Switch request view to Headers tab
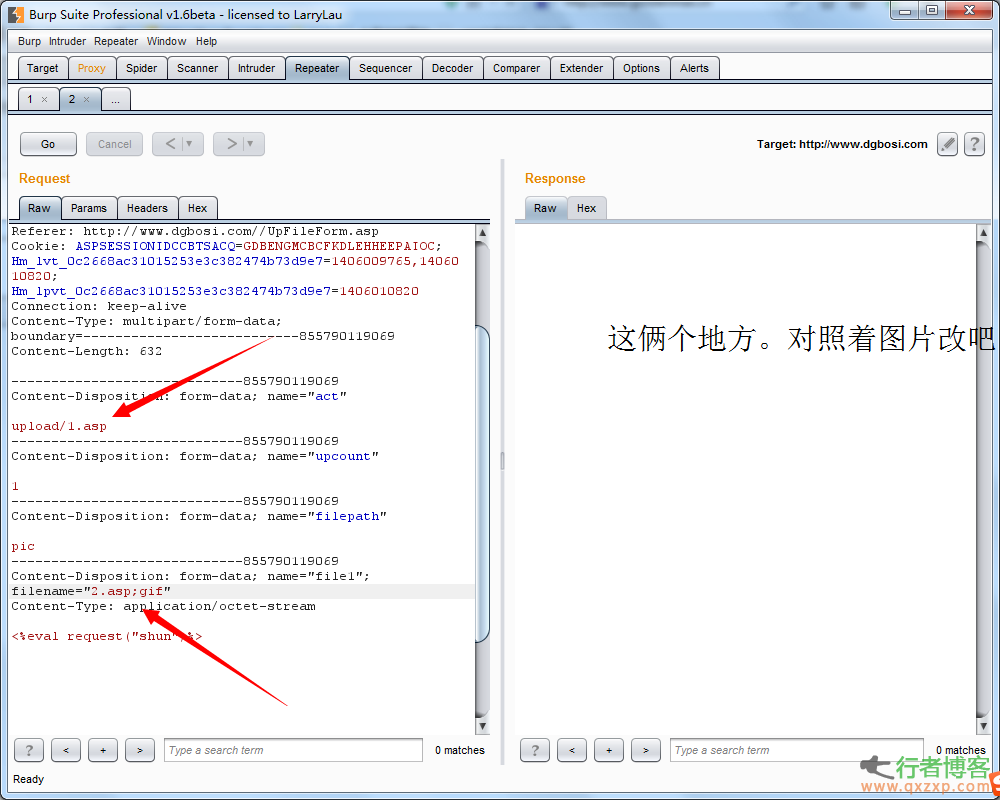The image size is (1000, 800). tap(147, 208)
